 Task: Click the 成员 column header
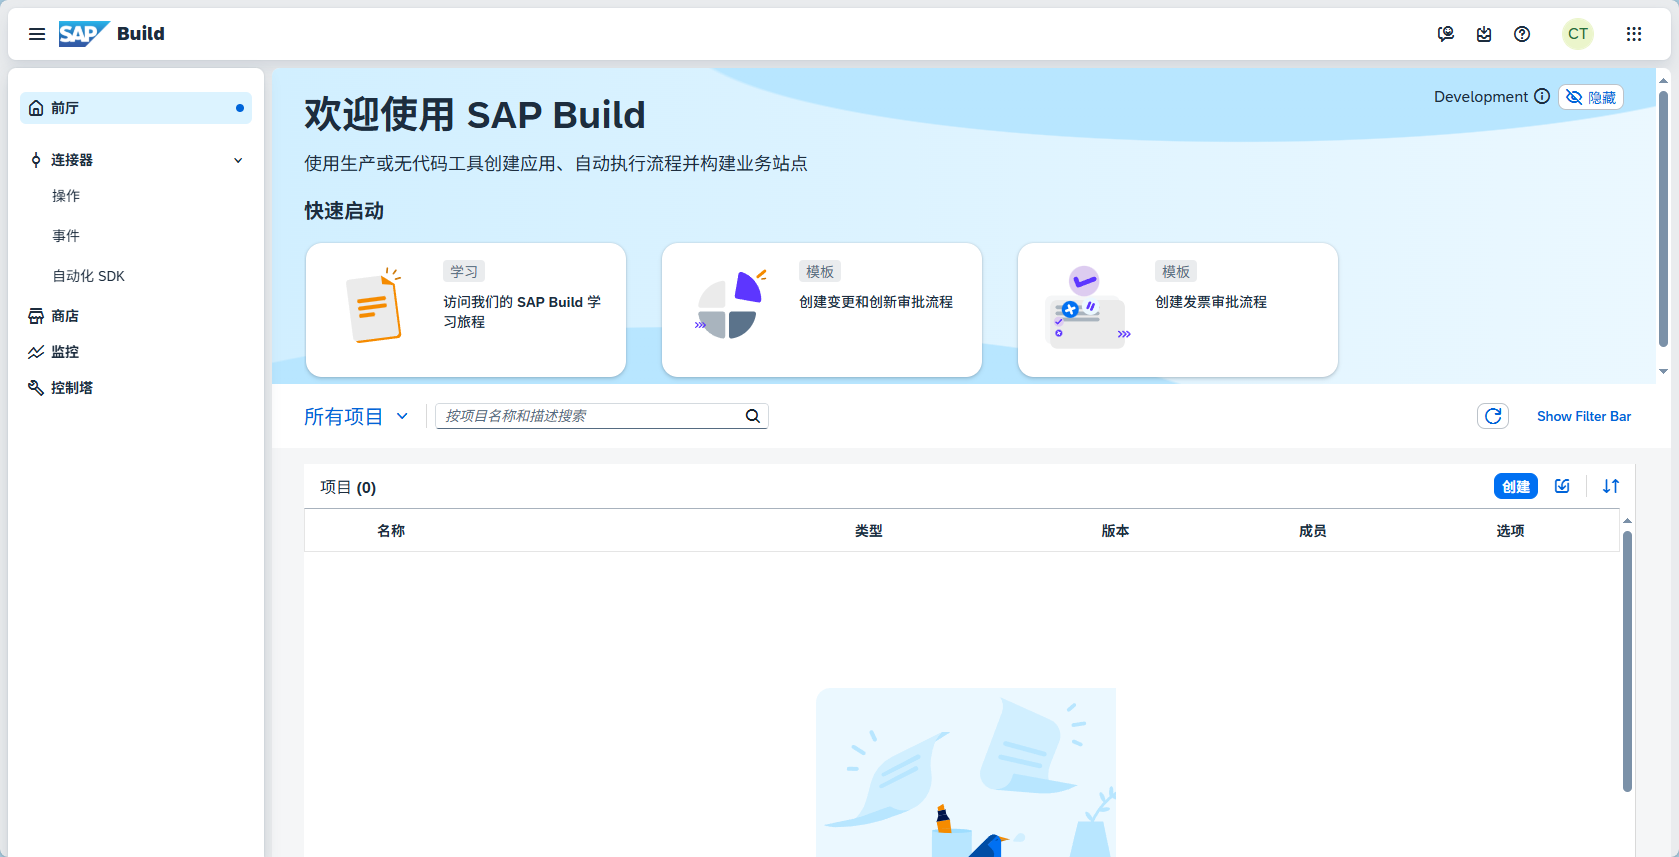pos(1313,531)
